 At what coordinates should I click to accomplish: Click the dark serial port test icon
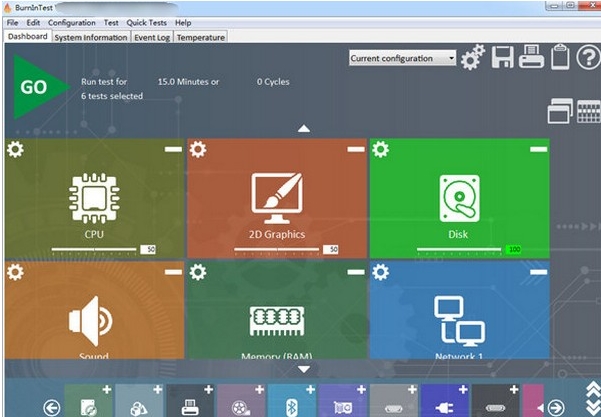click(496, 408)
